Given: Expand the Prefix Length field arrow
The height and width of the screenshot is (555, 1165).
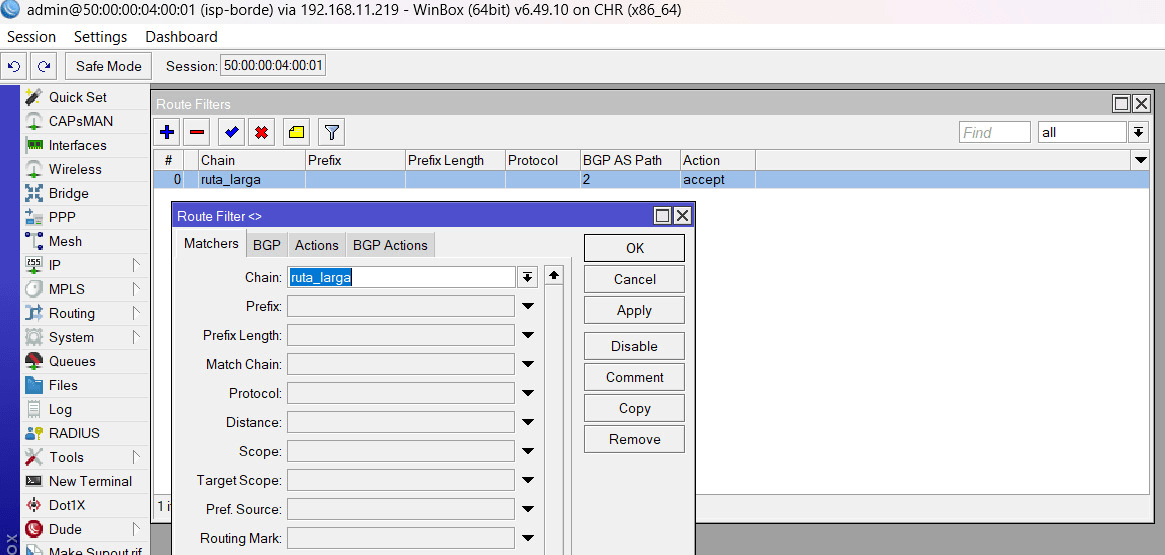Looking at the screenshot, I should pos(528,335).
